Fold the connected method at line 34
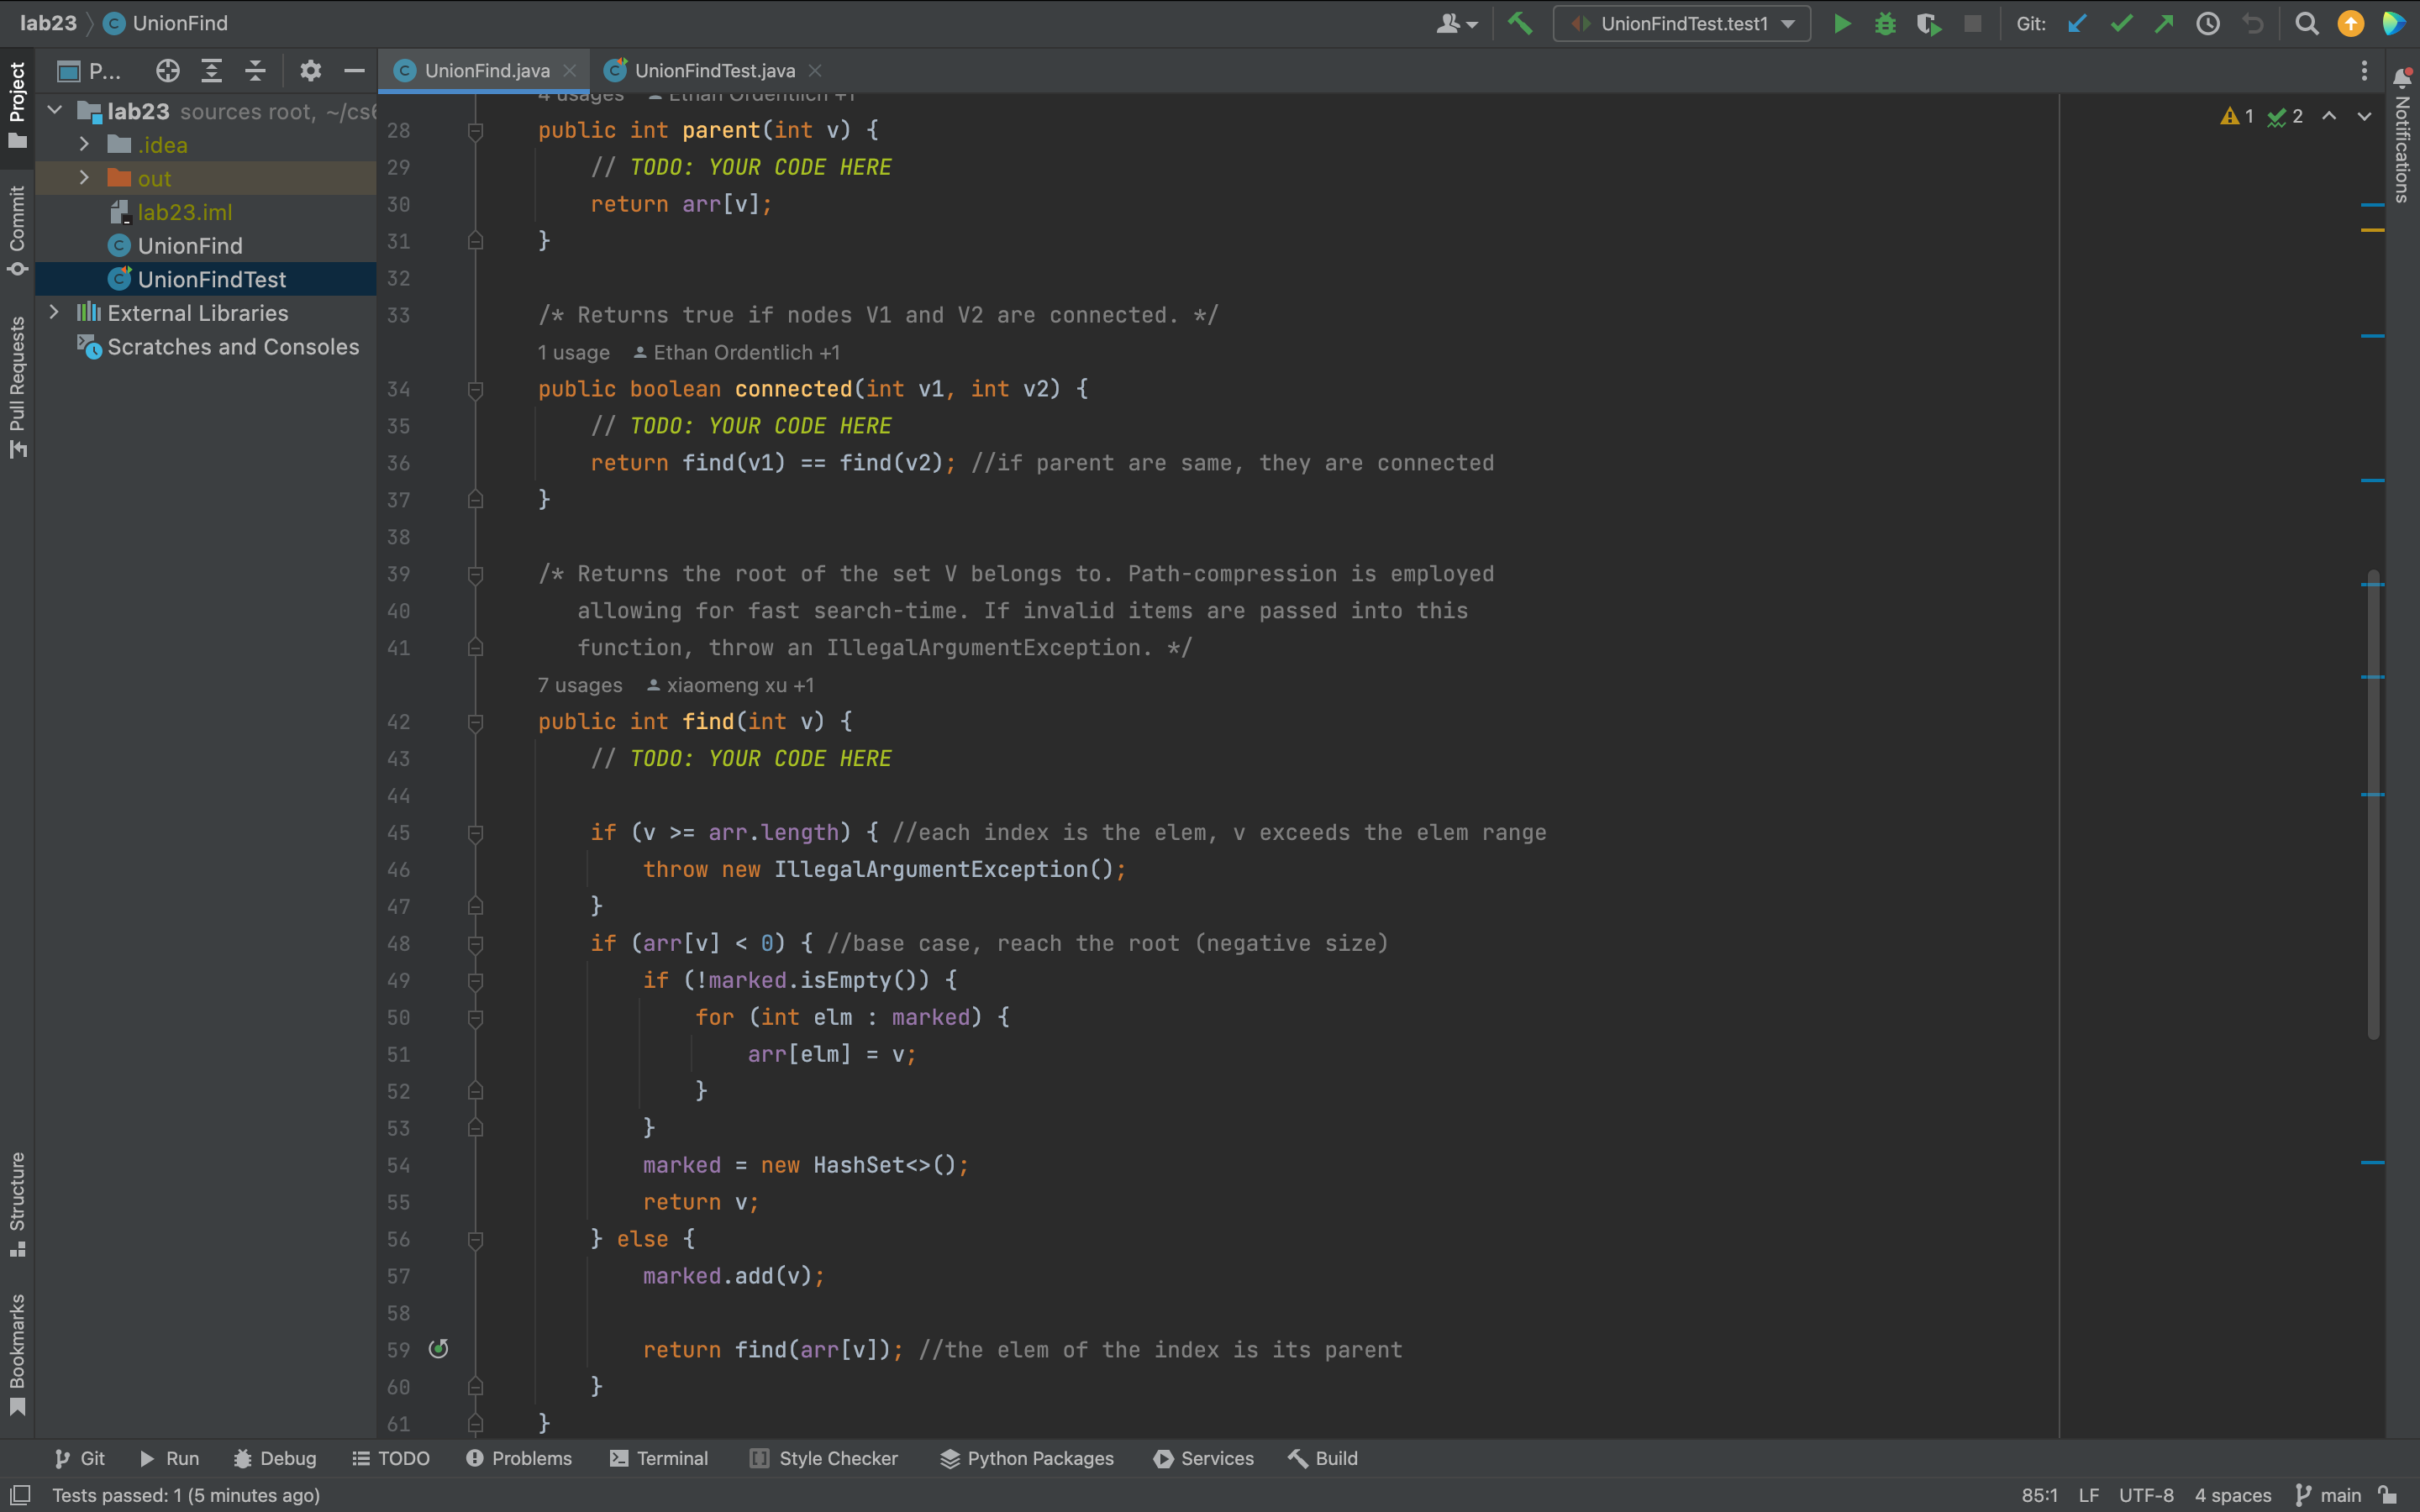Screen dimensions: 2420x1512 tap(476, 390)
